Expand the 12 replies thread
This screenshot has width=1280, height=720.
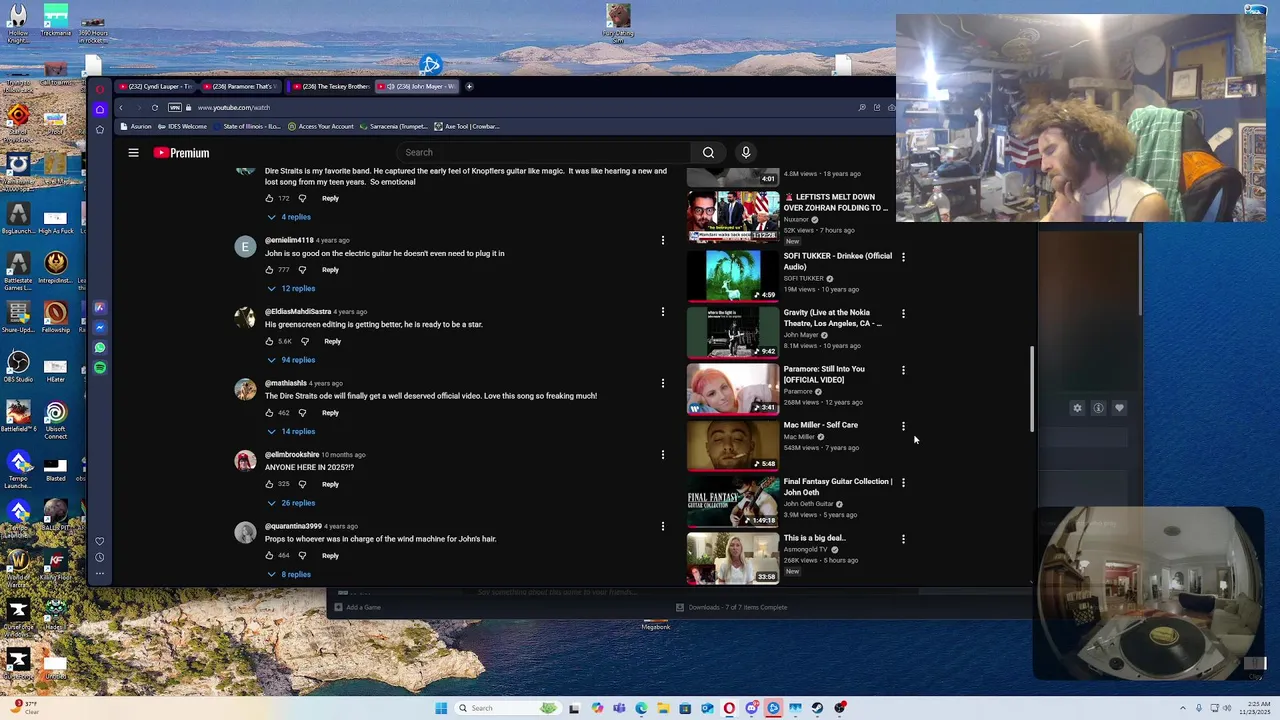[291, 289]
